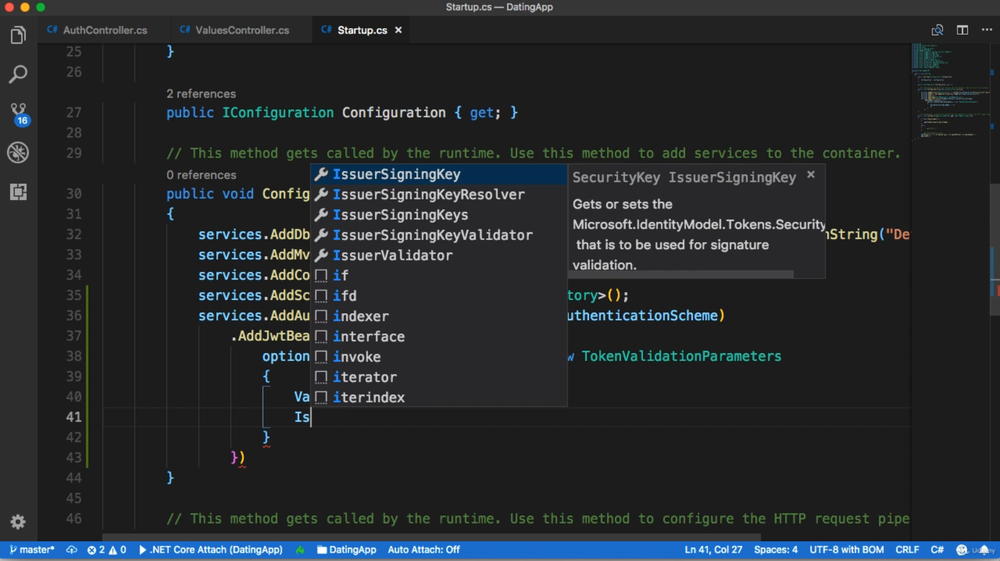This screenshot has width=1000, height=561.
Task: Click the errors and warnings count
Action: pyautogui.click(x=106, y=550)
